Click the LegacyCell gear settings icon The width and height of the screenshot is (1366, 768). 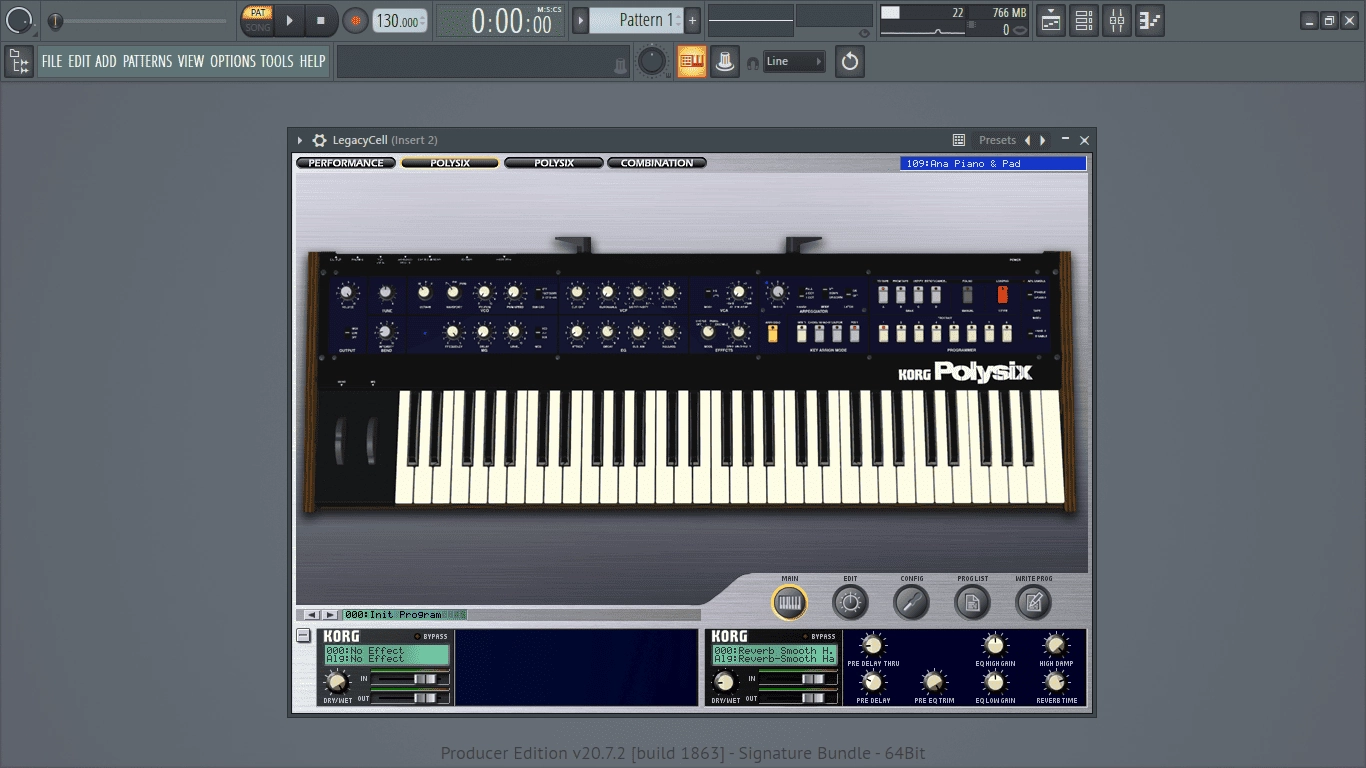point(319,140)
